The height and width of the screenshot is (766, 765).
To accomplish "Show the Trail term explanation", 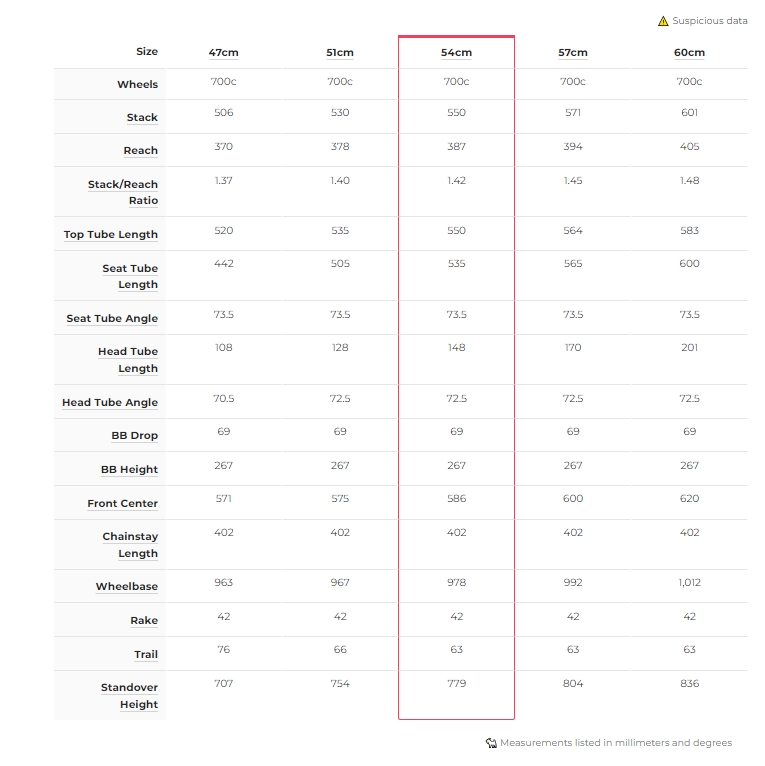I will pos(146,655).
